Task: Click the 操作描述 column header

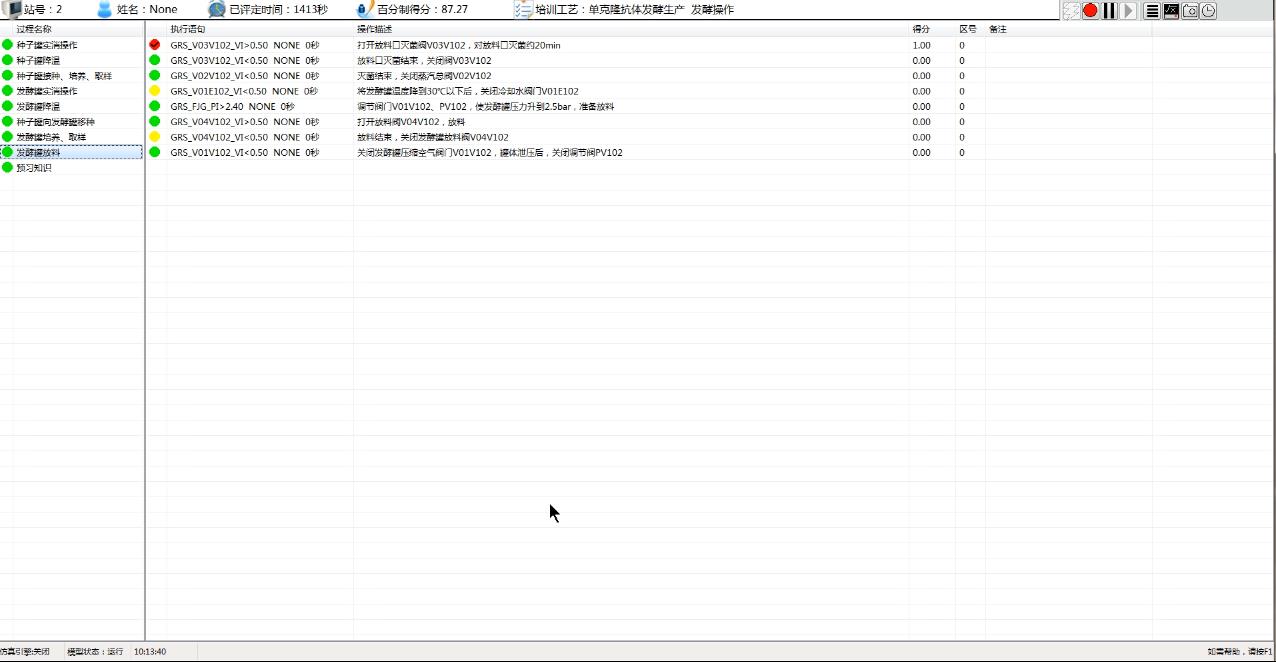Action: pyautogui.click(x=375, y=29)
